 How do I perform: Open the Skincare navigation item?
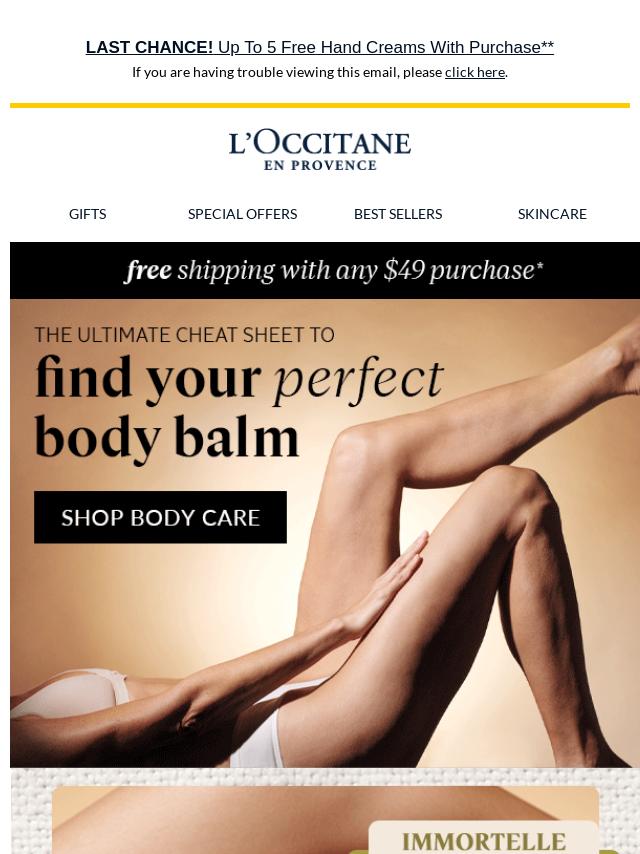(552, 214)
